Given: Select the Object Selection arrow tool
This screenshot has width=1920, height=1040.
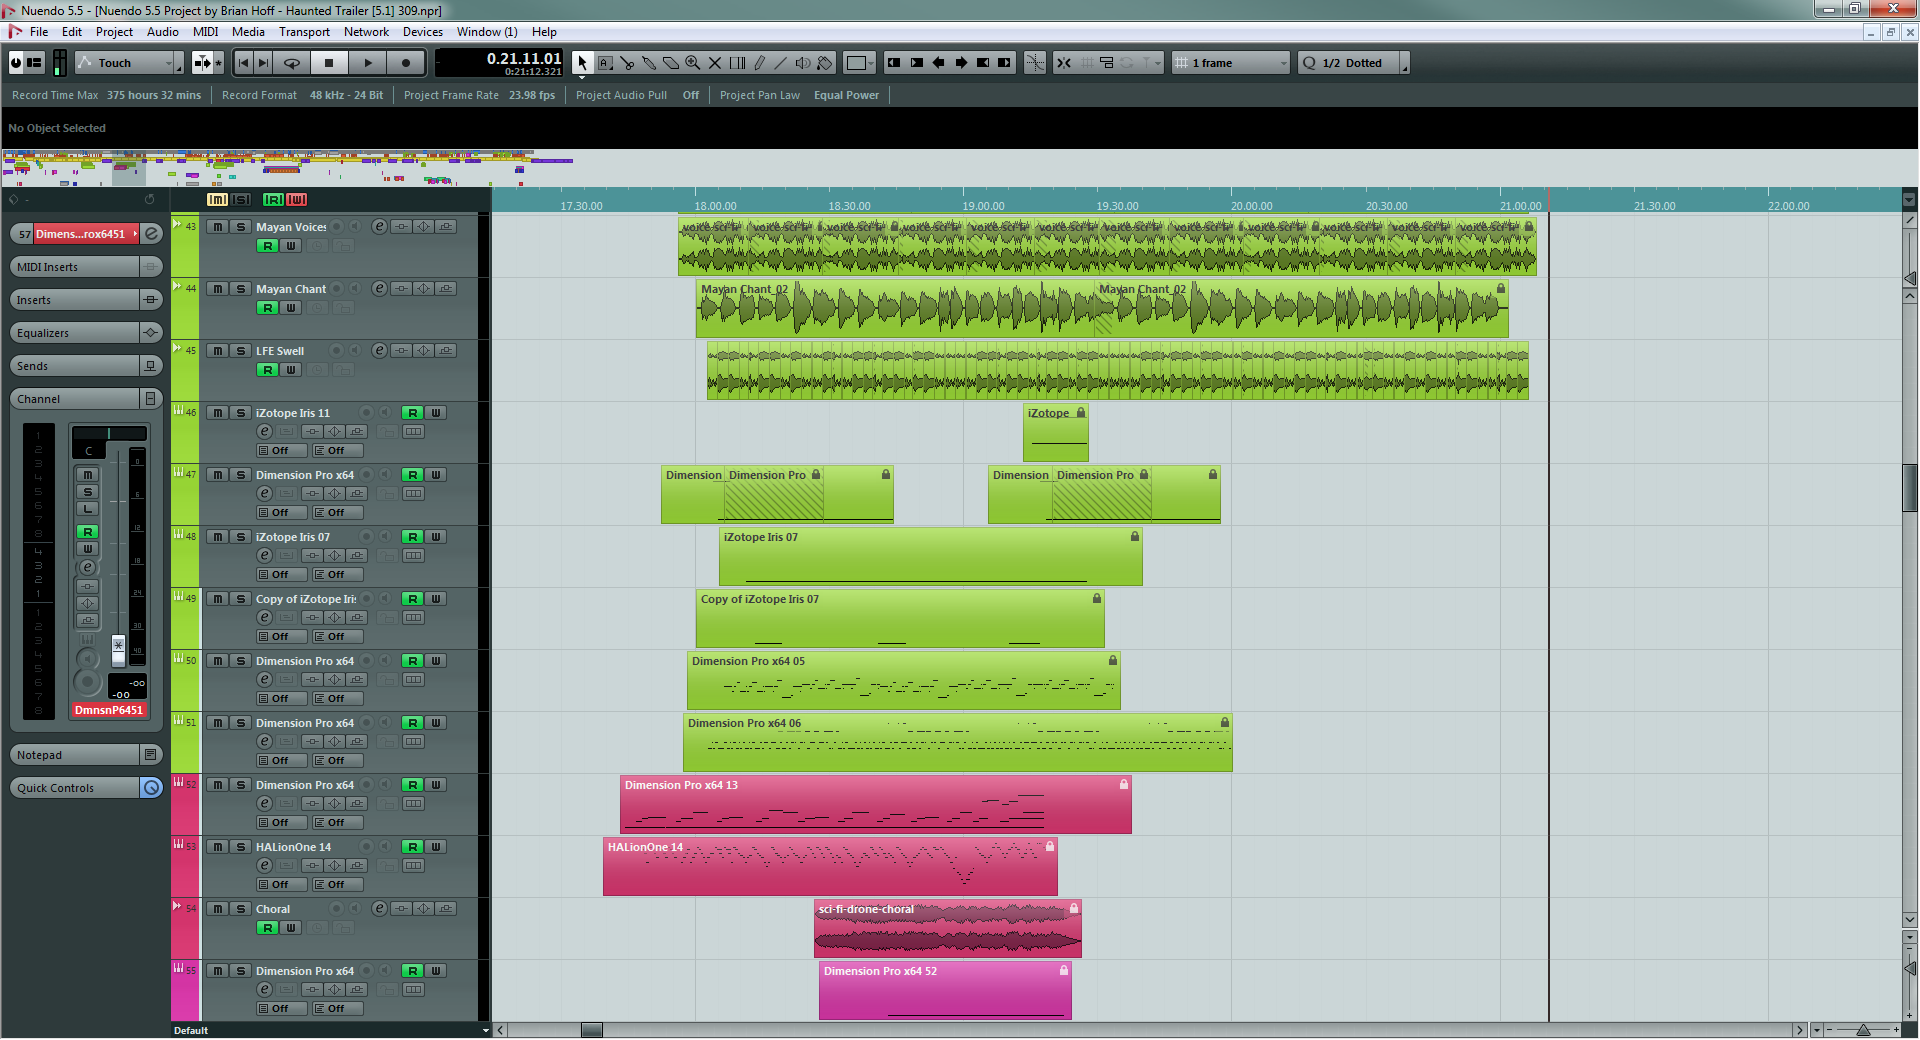Looking at the screenshot, I should click(583, 63).
